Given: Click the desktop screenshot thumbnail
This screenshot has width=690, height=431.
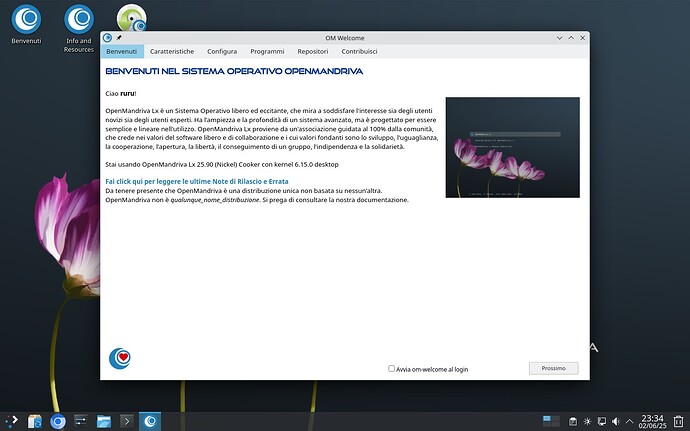Looking at the screenshot, I should click(x=512, y=147).
